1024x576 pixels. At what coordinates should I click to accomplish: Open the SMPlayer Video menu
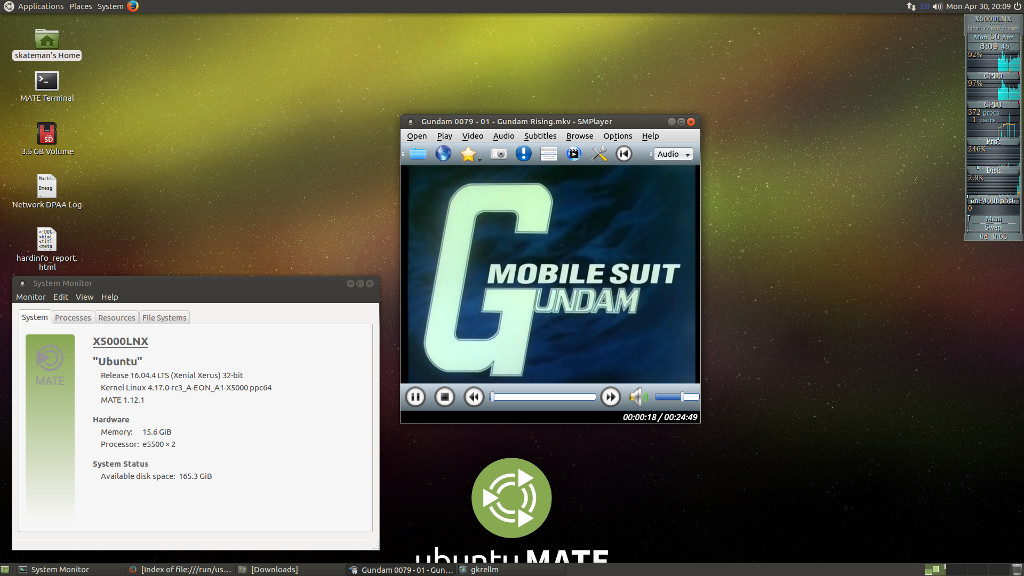tap(472, 136)
